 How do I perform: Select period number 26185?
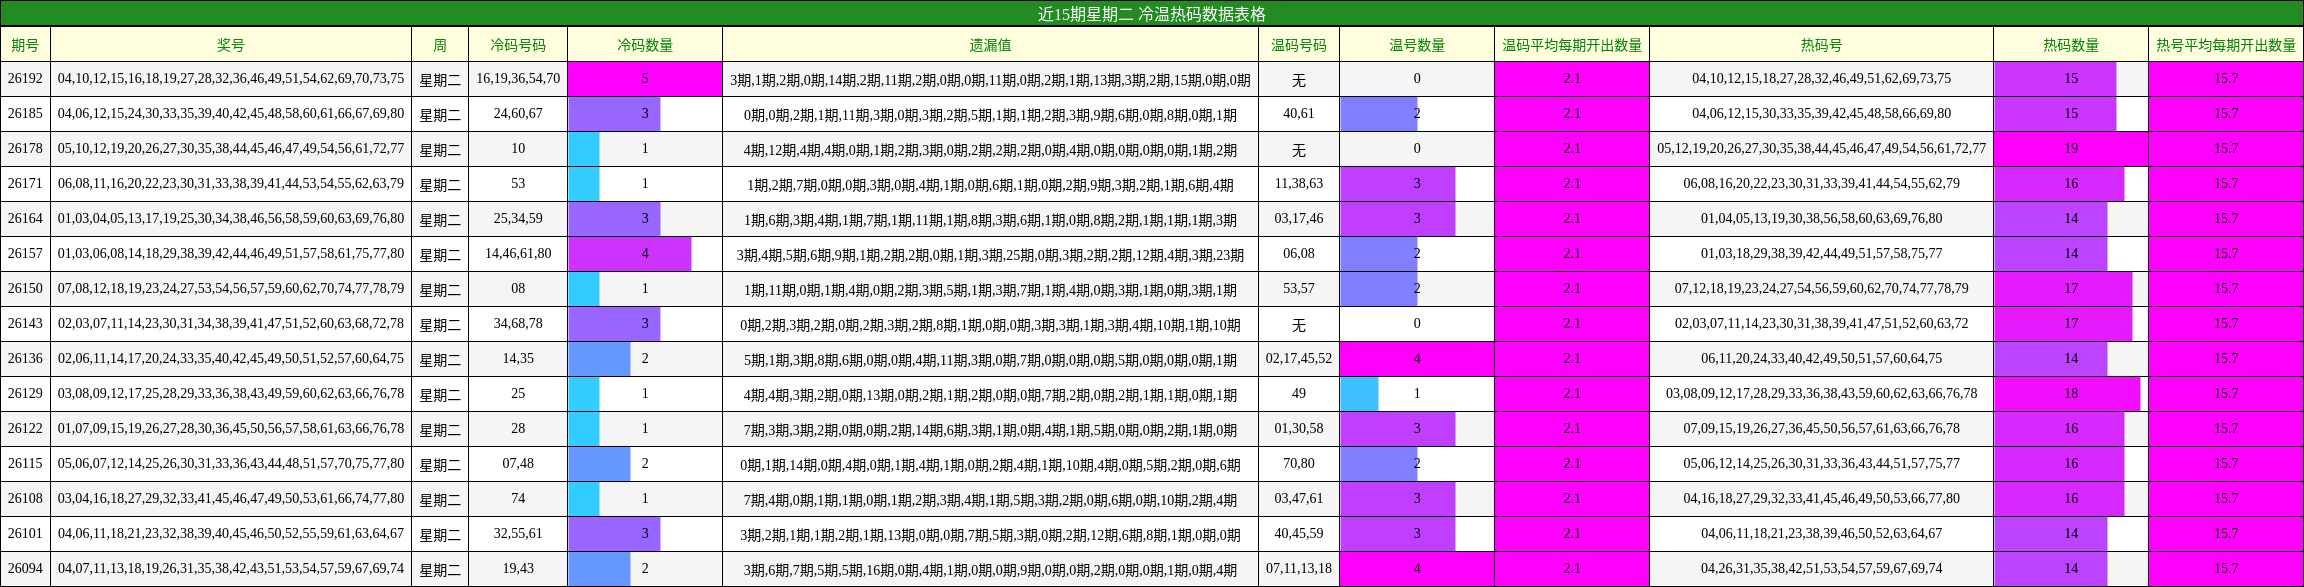pos(25,114)
